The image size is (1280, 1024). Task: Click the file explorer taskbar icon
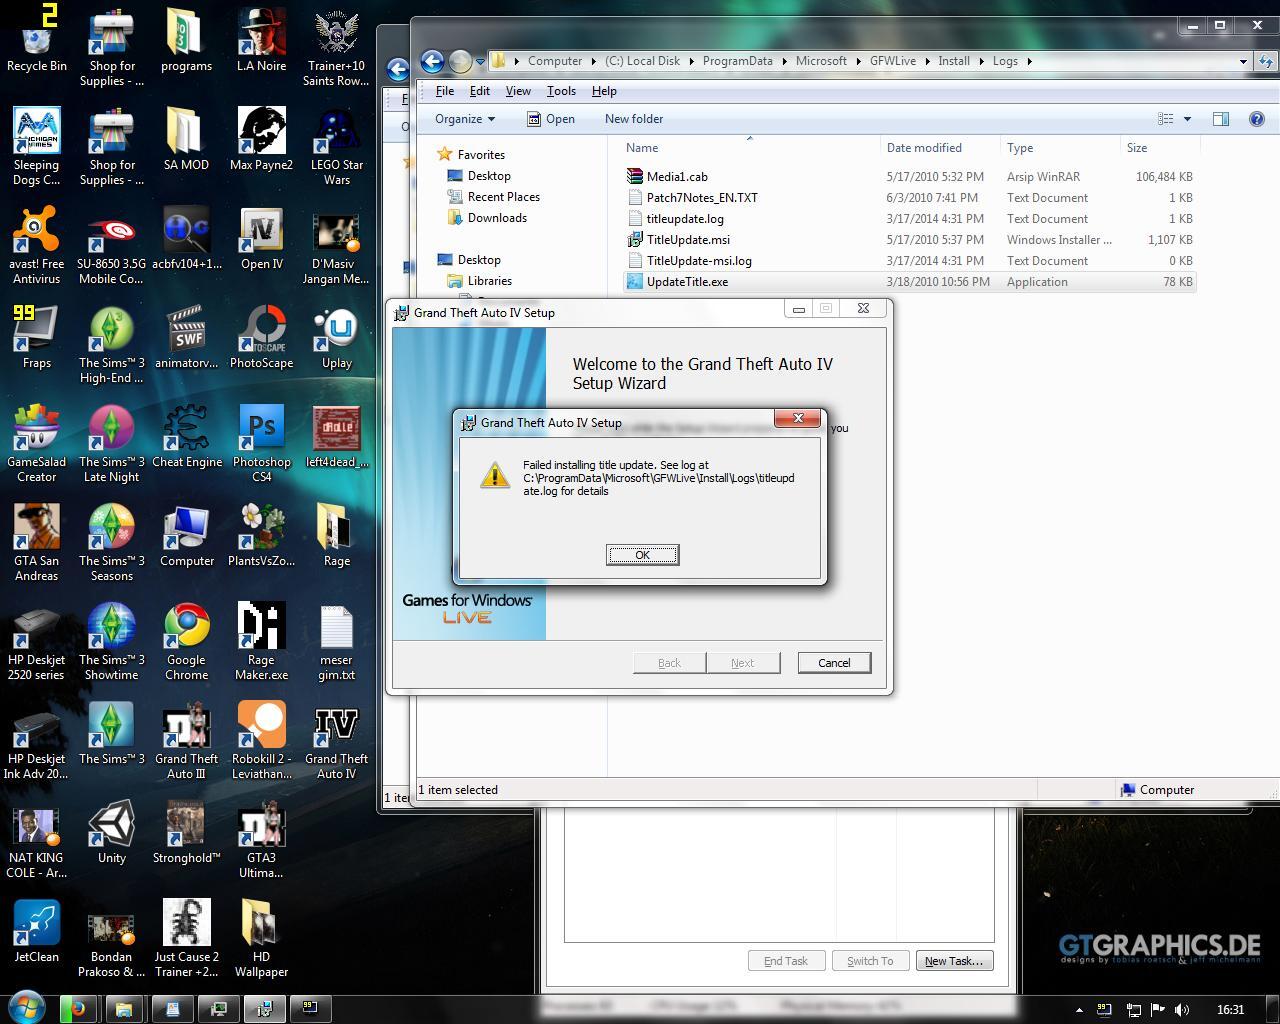pyautogui.click(x=124, y=1008)
